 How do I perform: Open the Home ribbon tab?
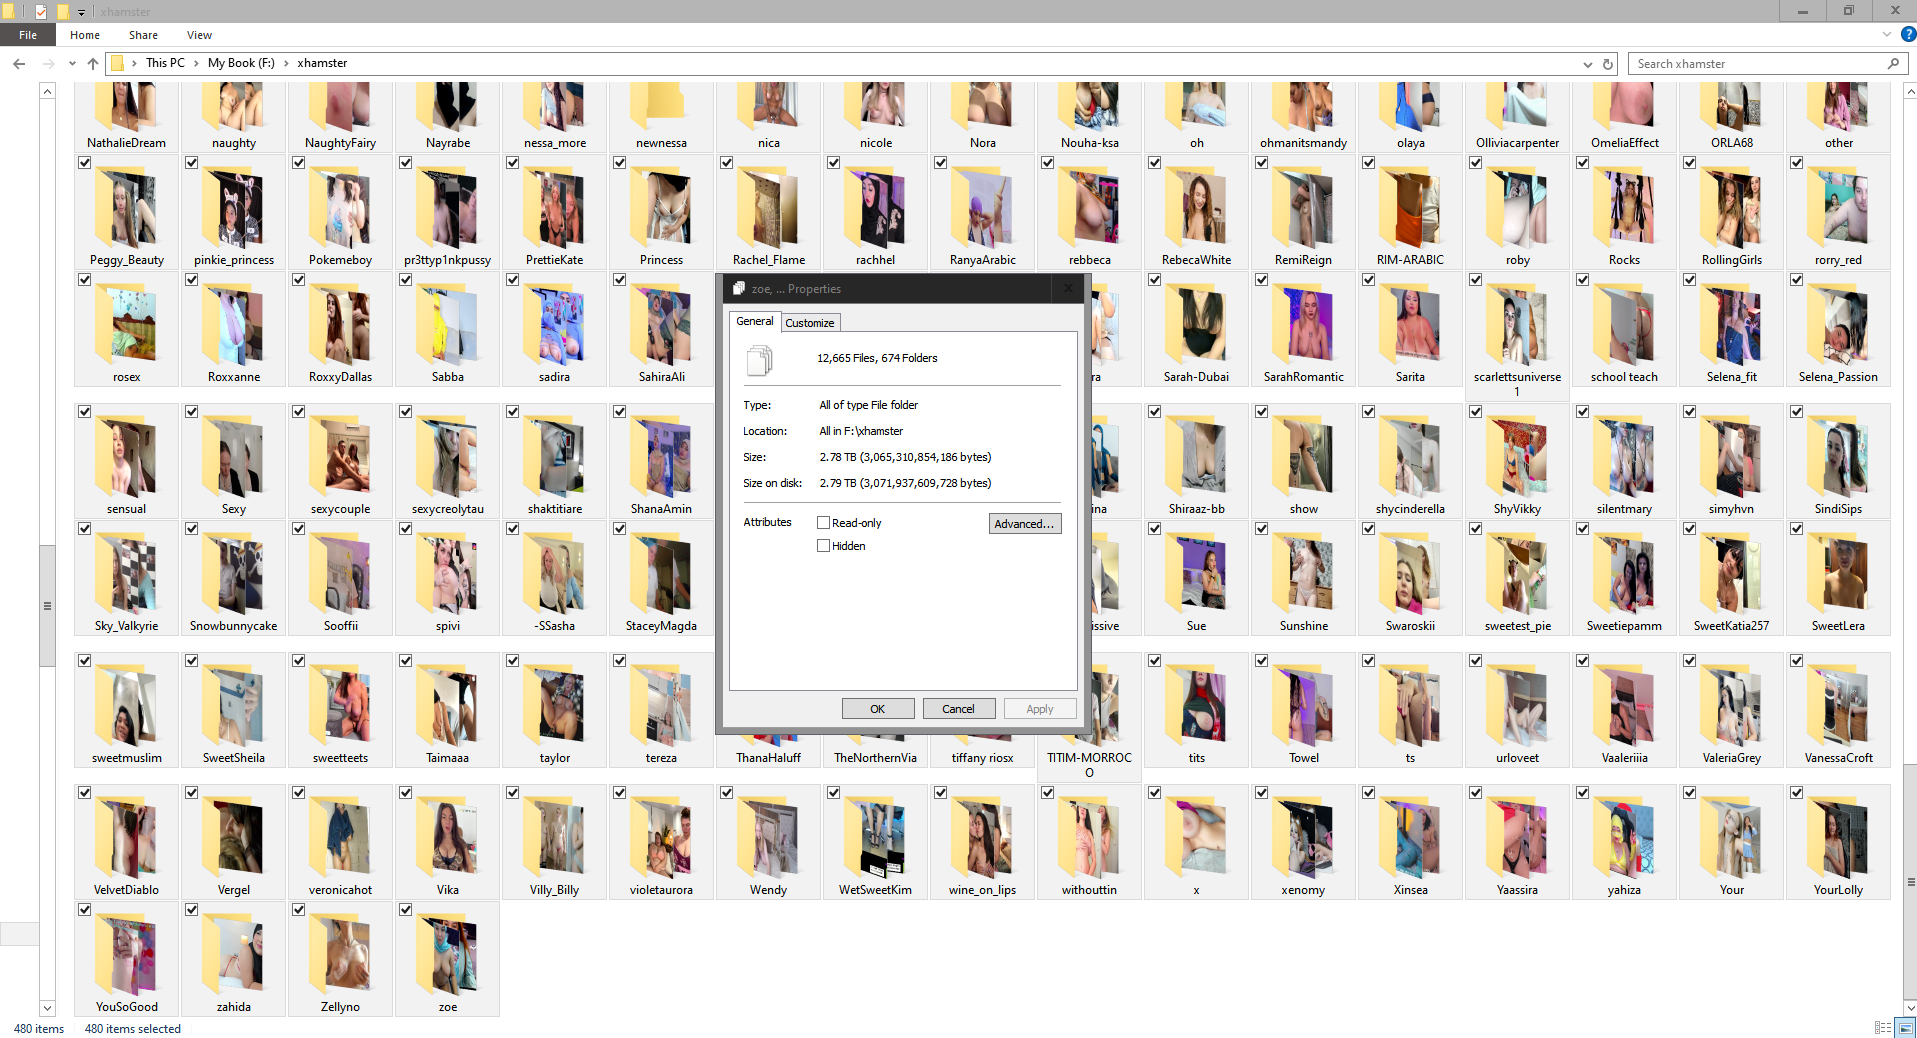pos(85,35)
